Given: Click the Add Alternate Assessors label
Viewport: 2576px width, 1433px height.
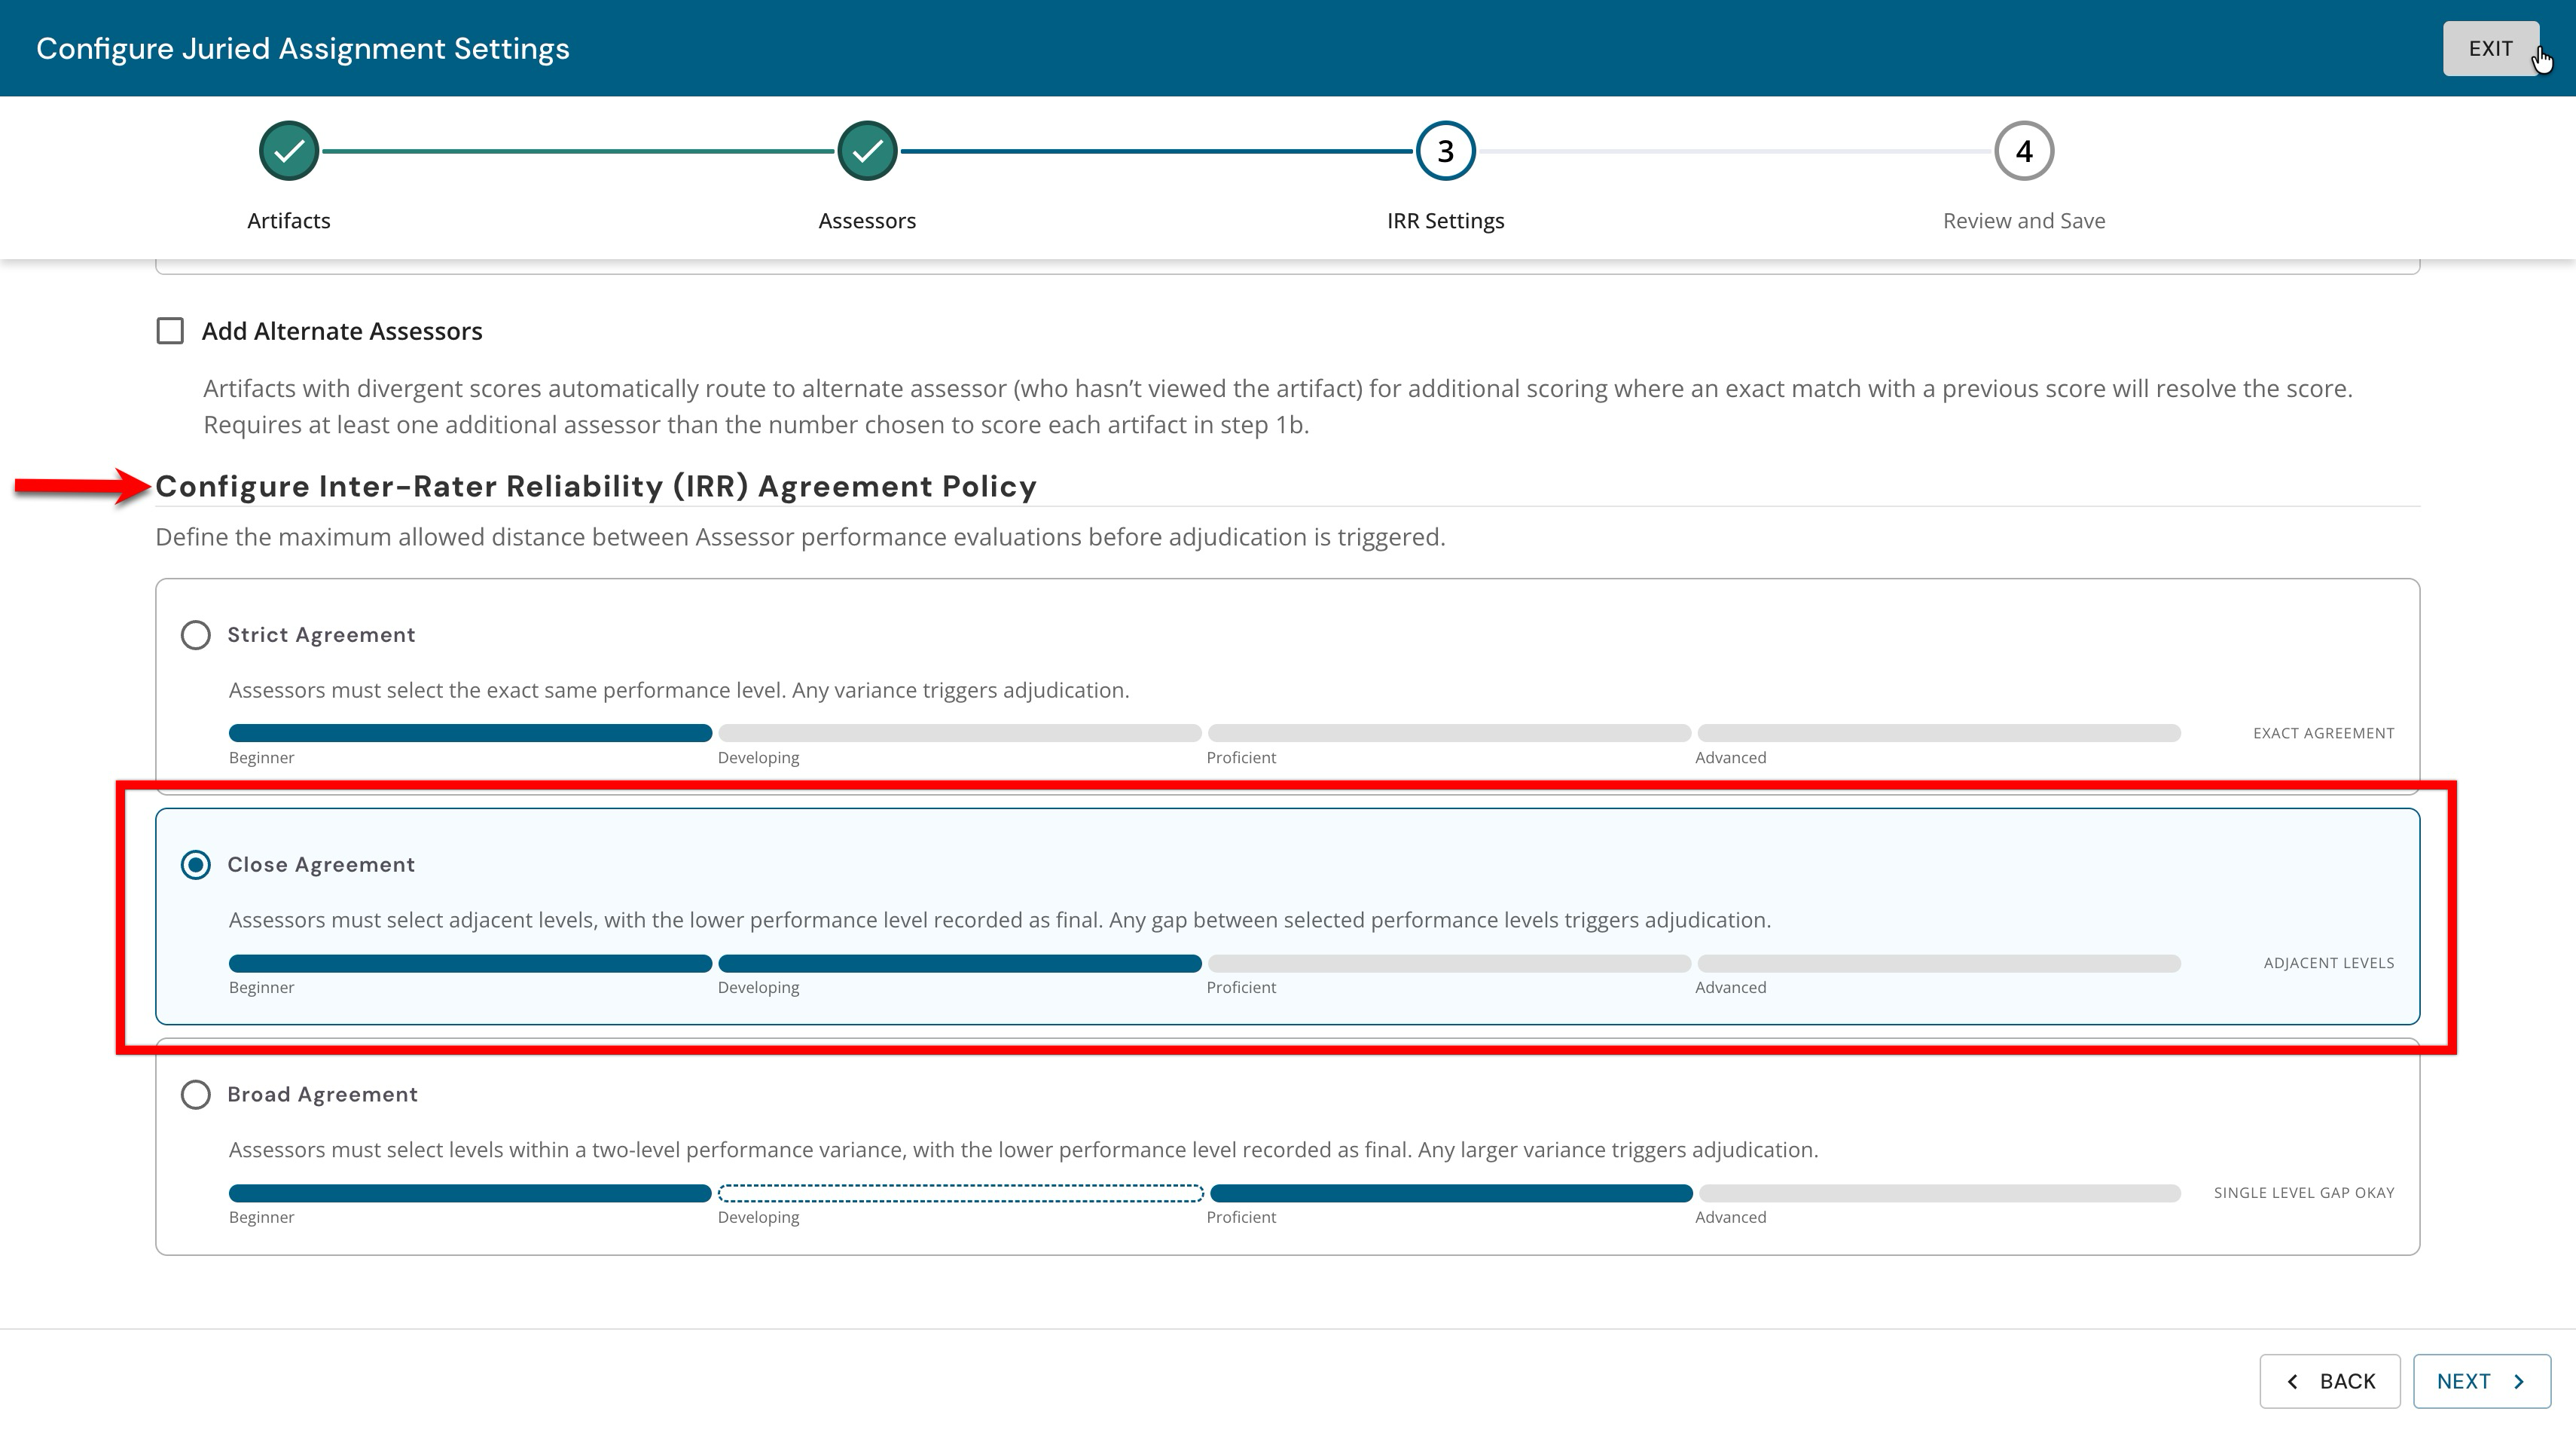Looking at the screenshot, I should [x=342, y=331].
